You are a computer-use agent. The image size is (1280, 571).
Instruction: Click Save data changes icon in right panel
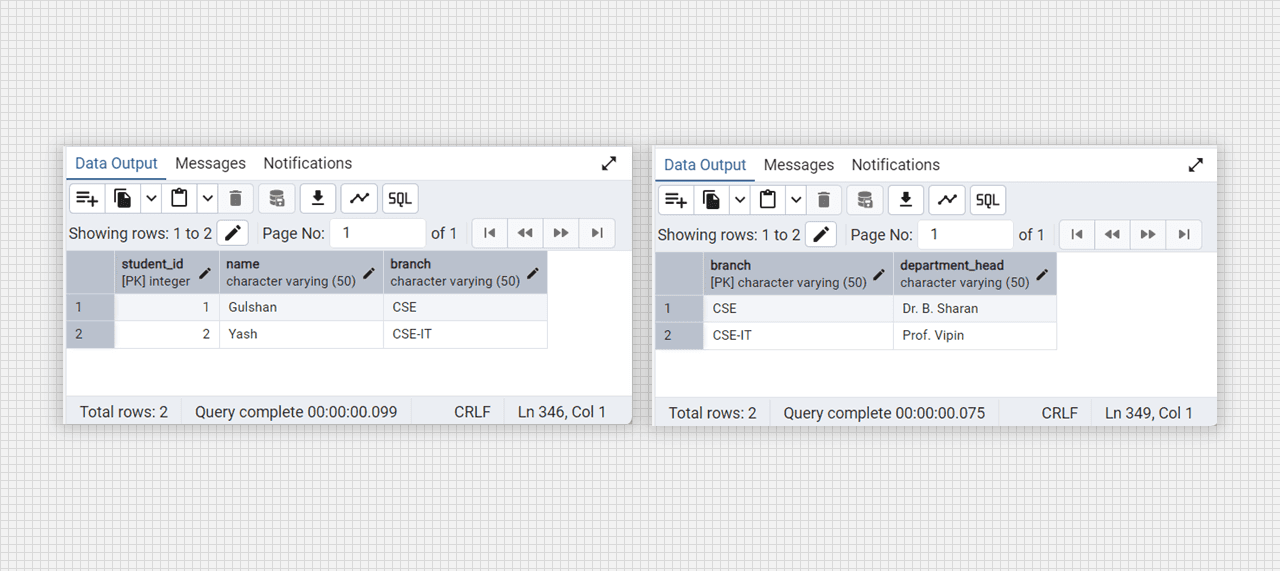865,200
